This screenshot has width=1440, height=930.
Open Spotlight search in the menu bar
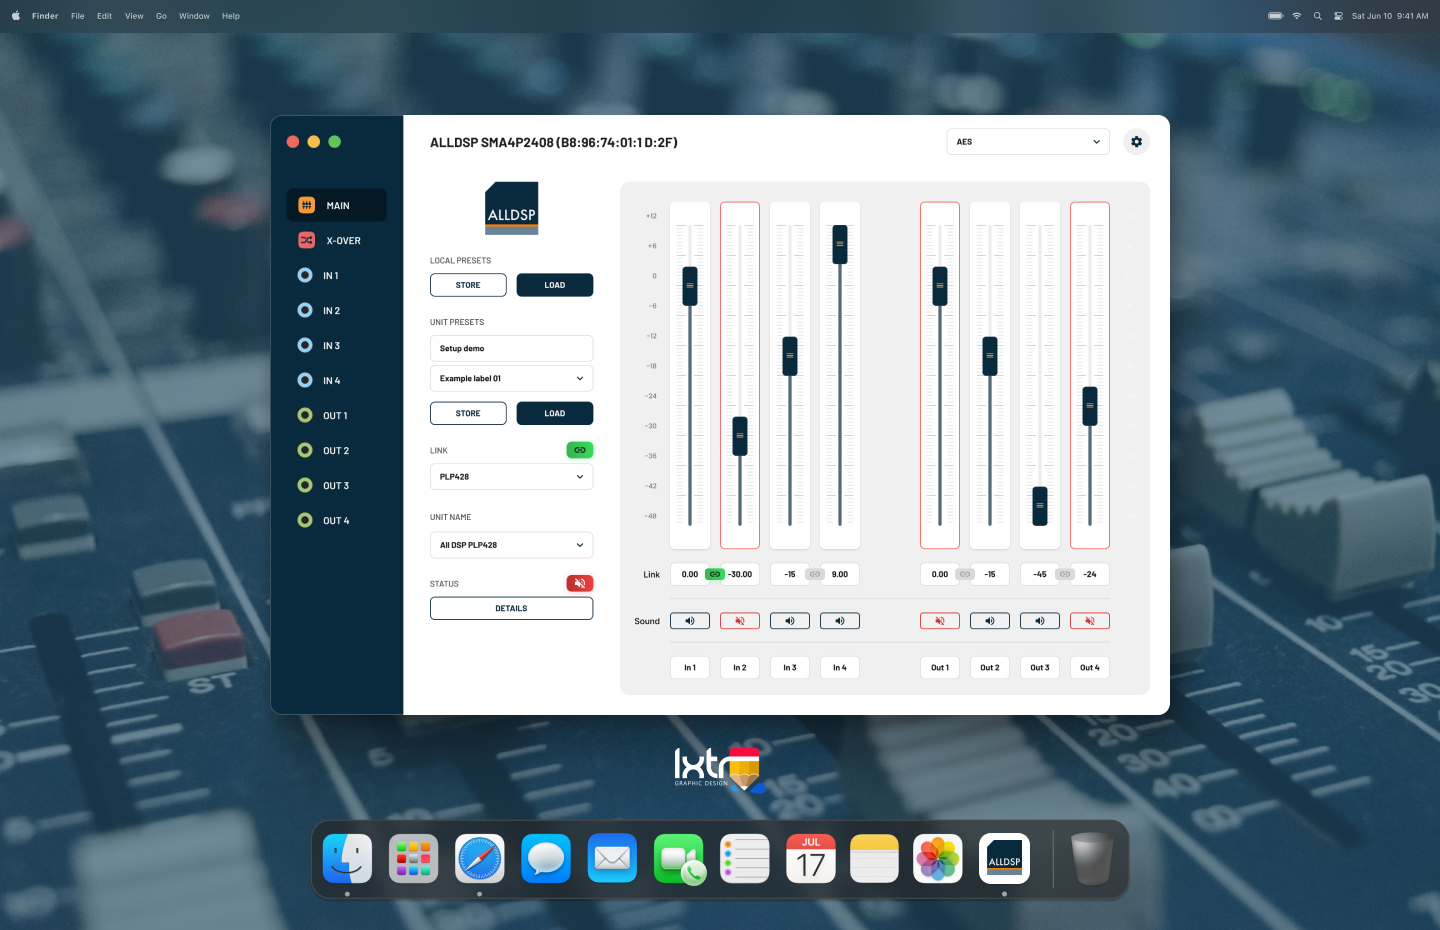coord(1317,16)
